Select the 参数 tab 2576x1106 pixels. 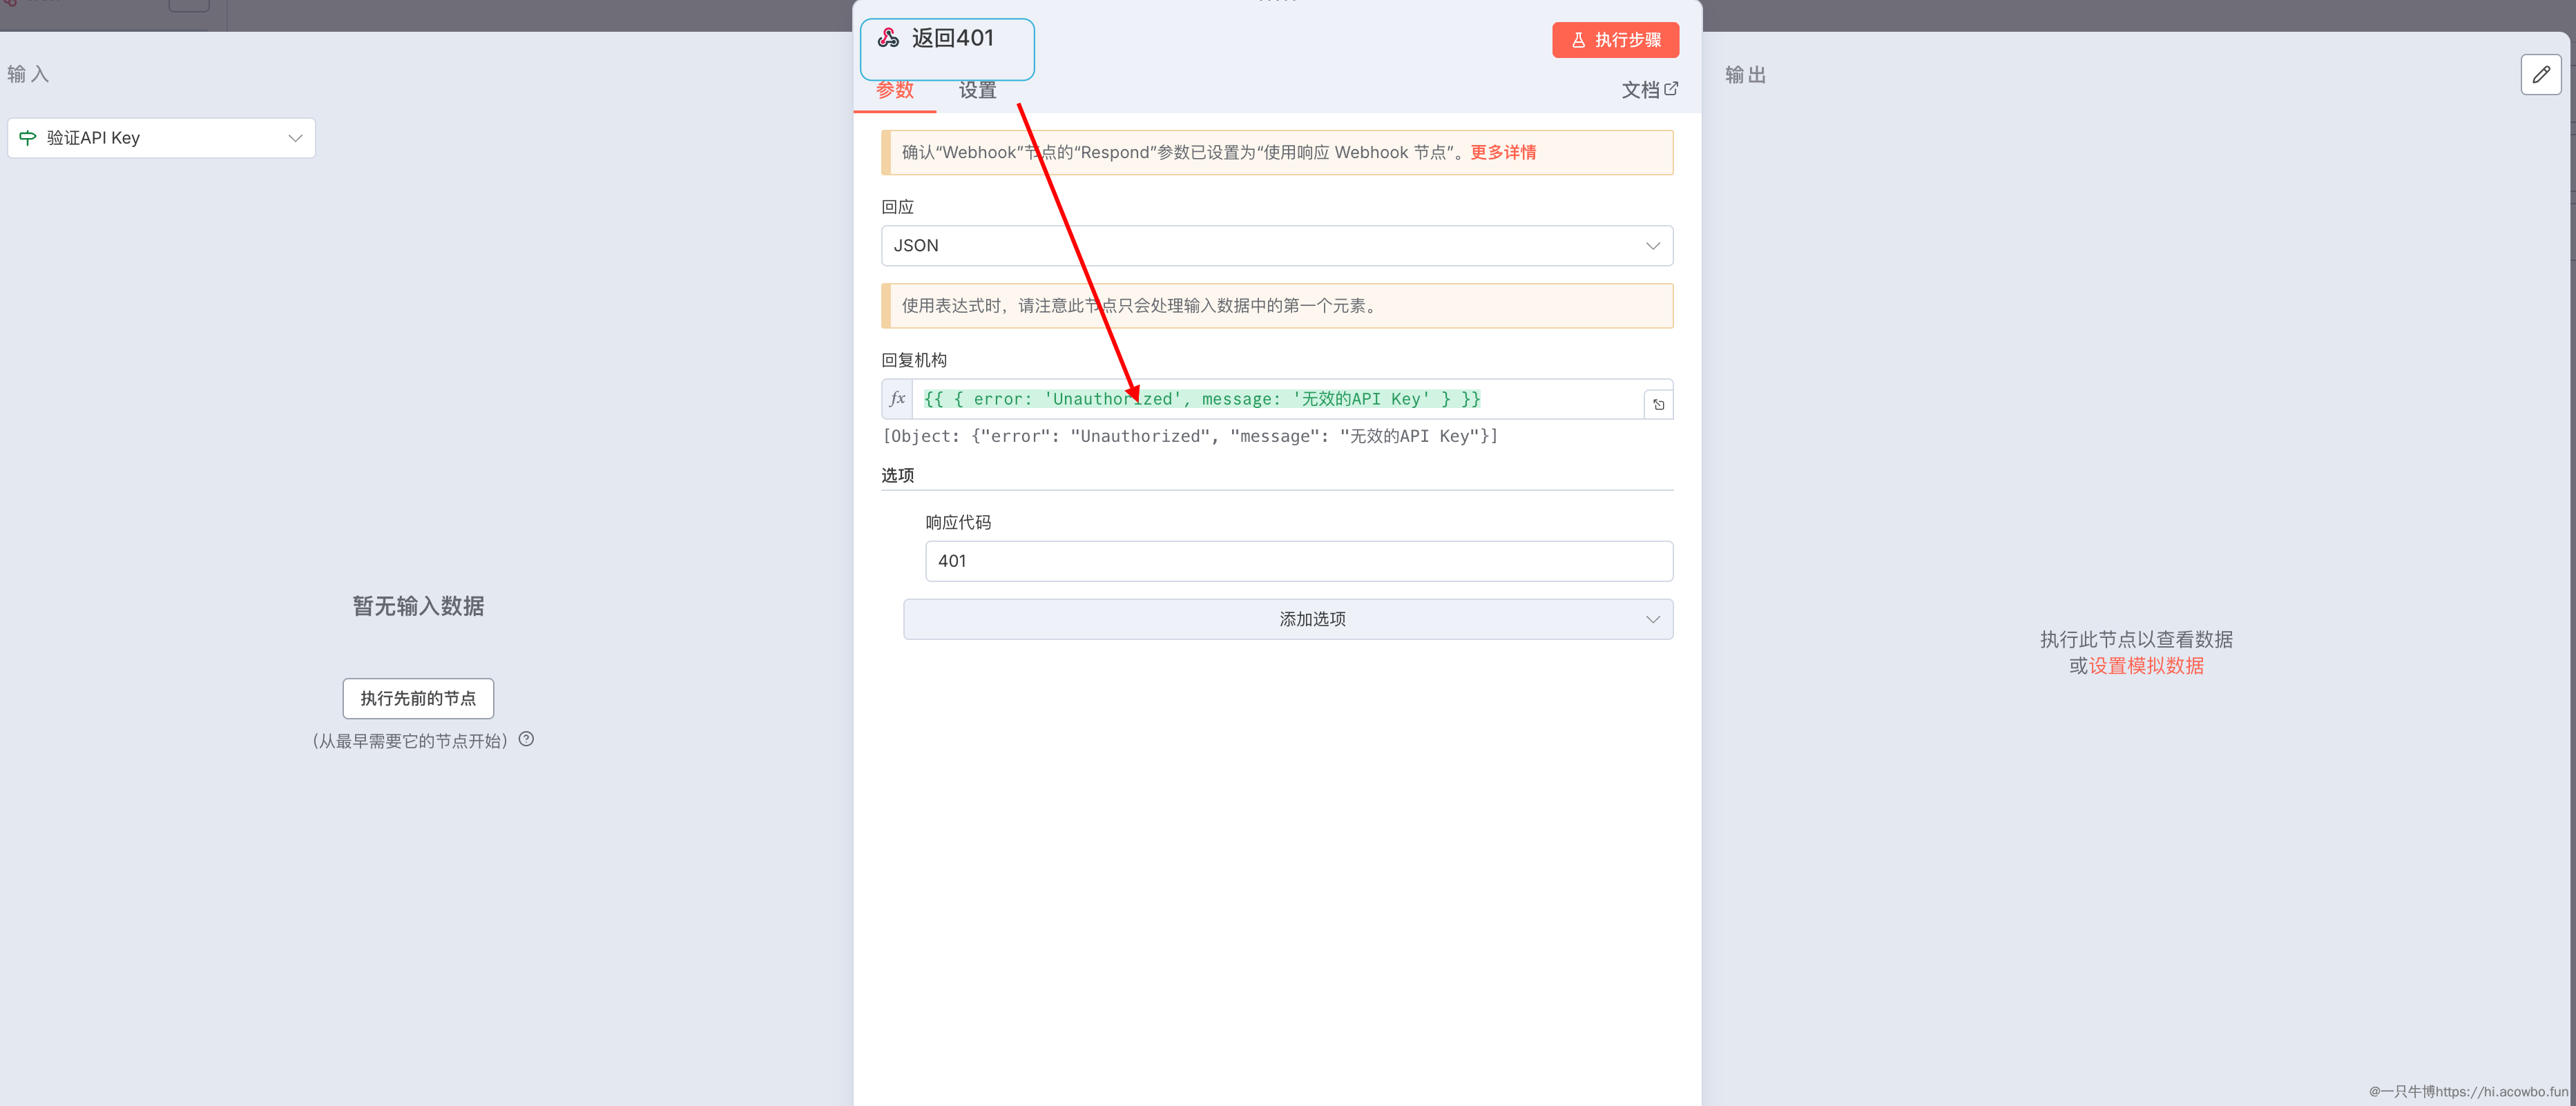pyautogui.click(x=896, y=90)
